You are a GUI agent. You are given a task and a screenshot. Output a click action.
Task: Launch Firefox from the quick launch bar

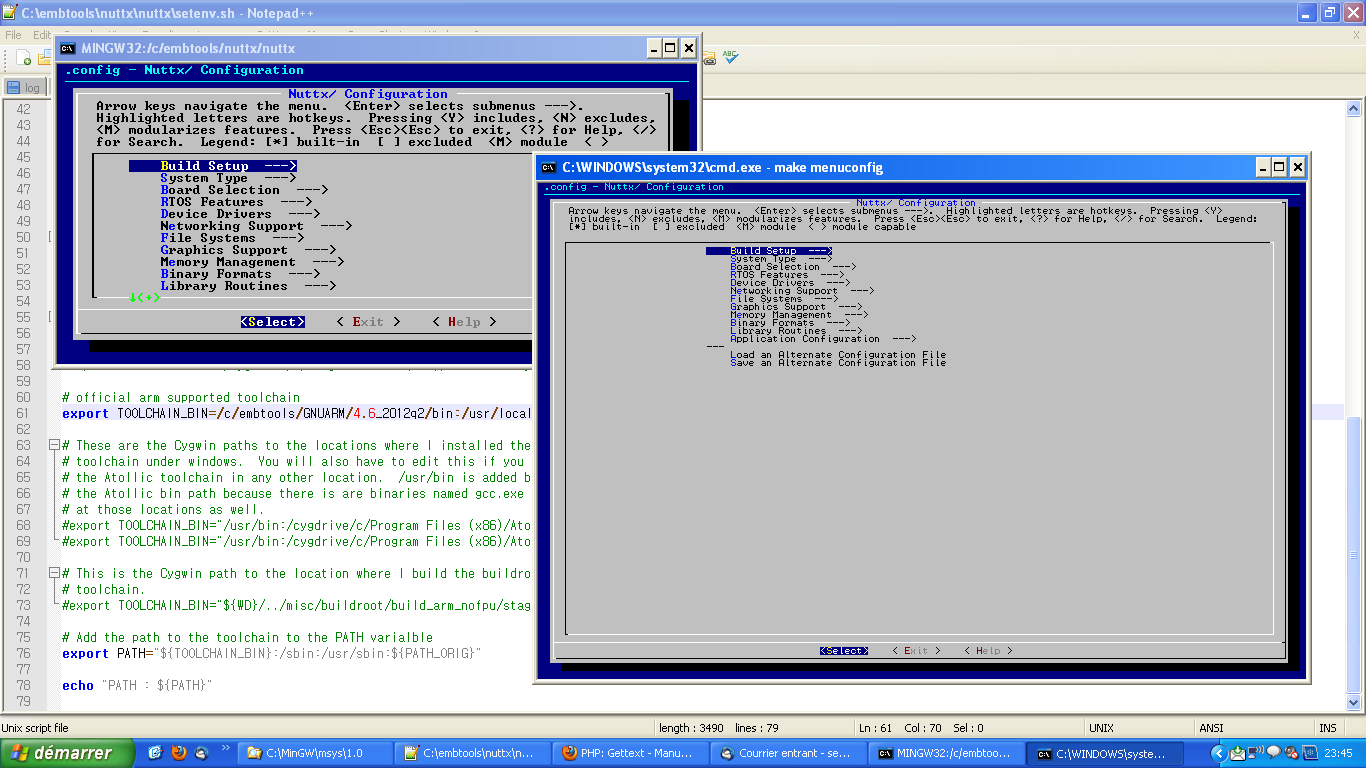(179, 753)
